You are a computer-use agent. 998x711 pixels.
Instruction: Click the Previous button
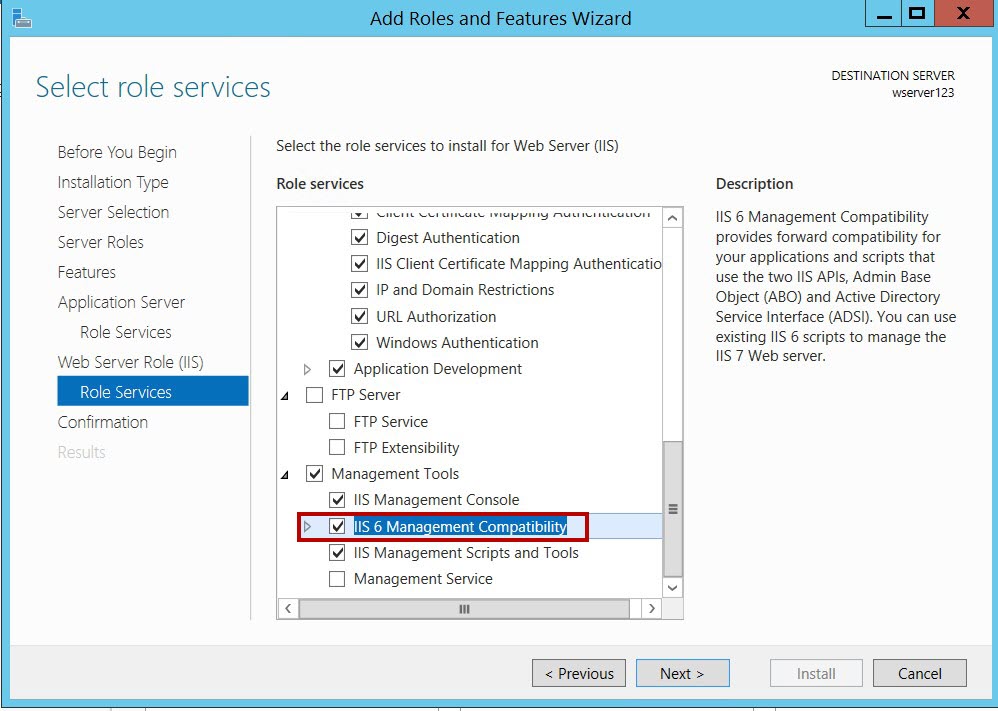[x=579, y=673]
